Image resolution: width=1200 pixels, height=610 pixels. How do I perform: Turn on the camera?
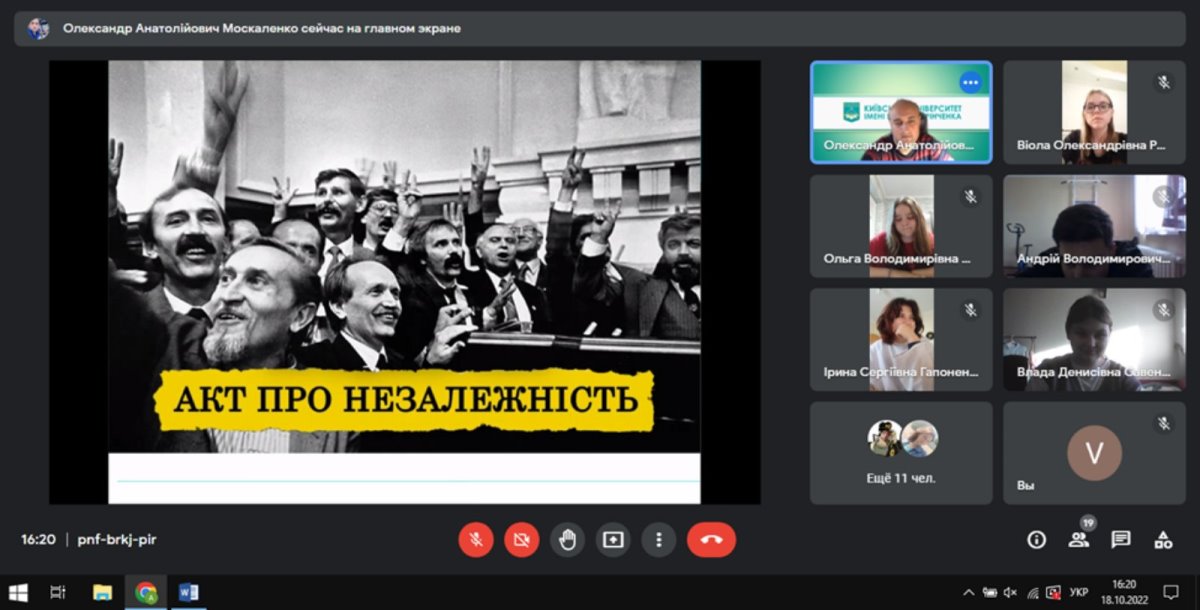pos(521,540)
